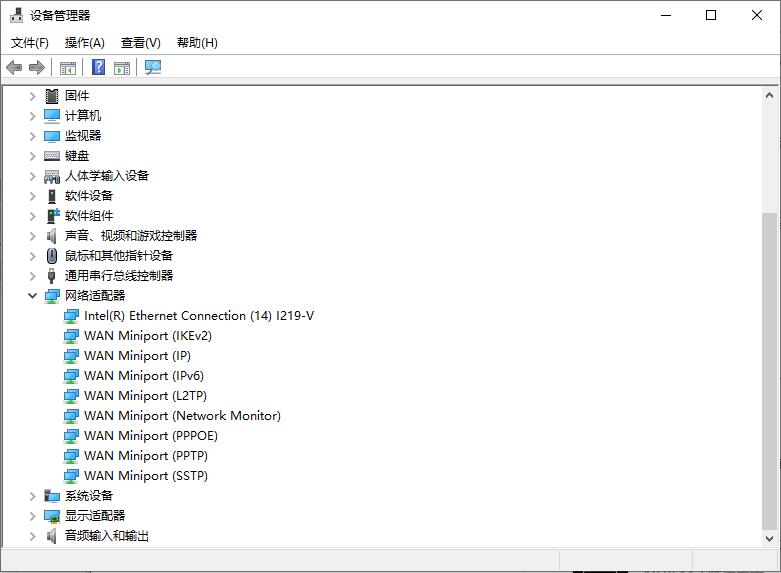Expand the 显示适配器 node
This screenshot has height=573, width=781.
click(32, 516)
